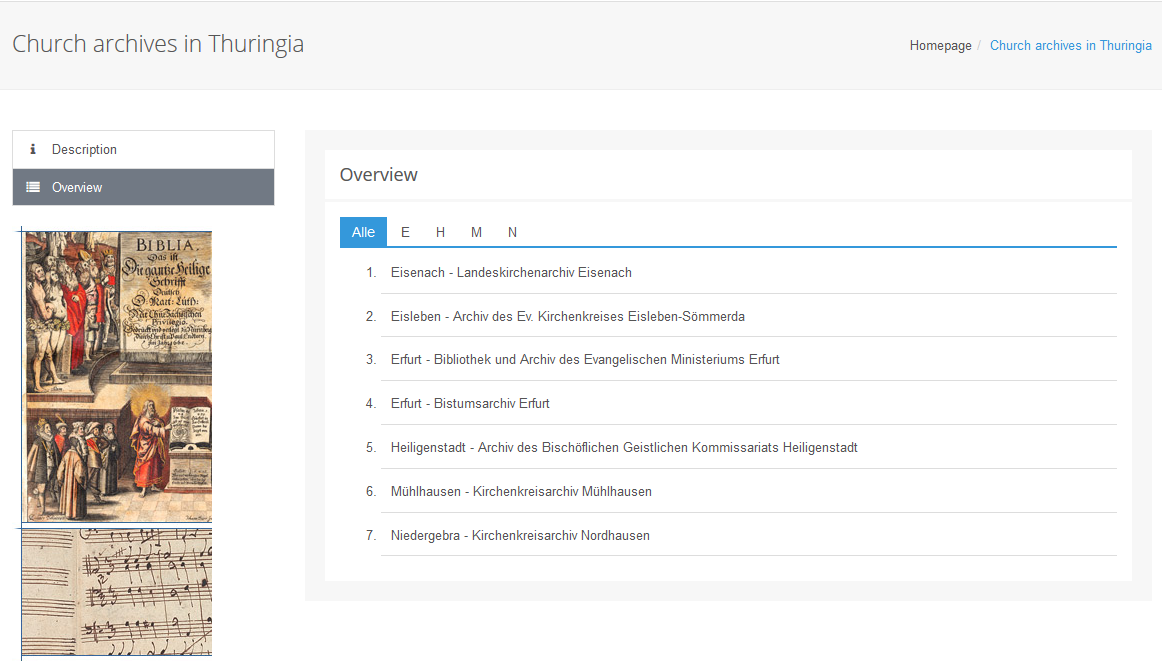Click the Biblia title page image
Viewport: 1162px width, 661px height.
118,377
